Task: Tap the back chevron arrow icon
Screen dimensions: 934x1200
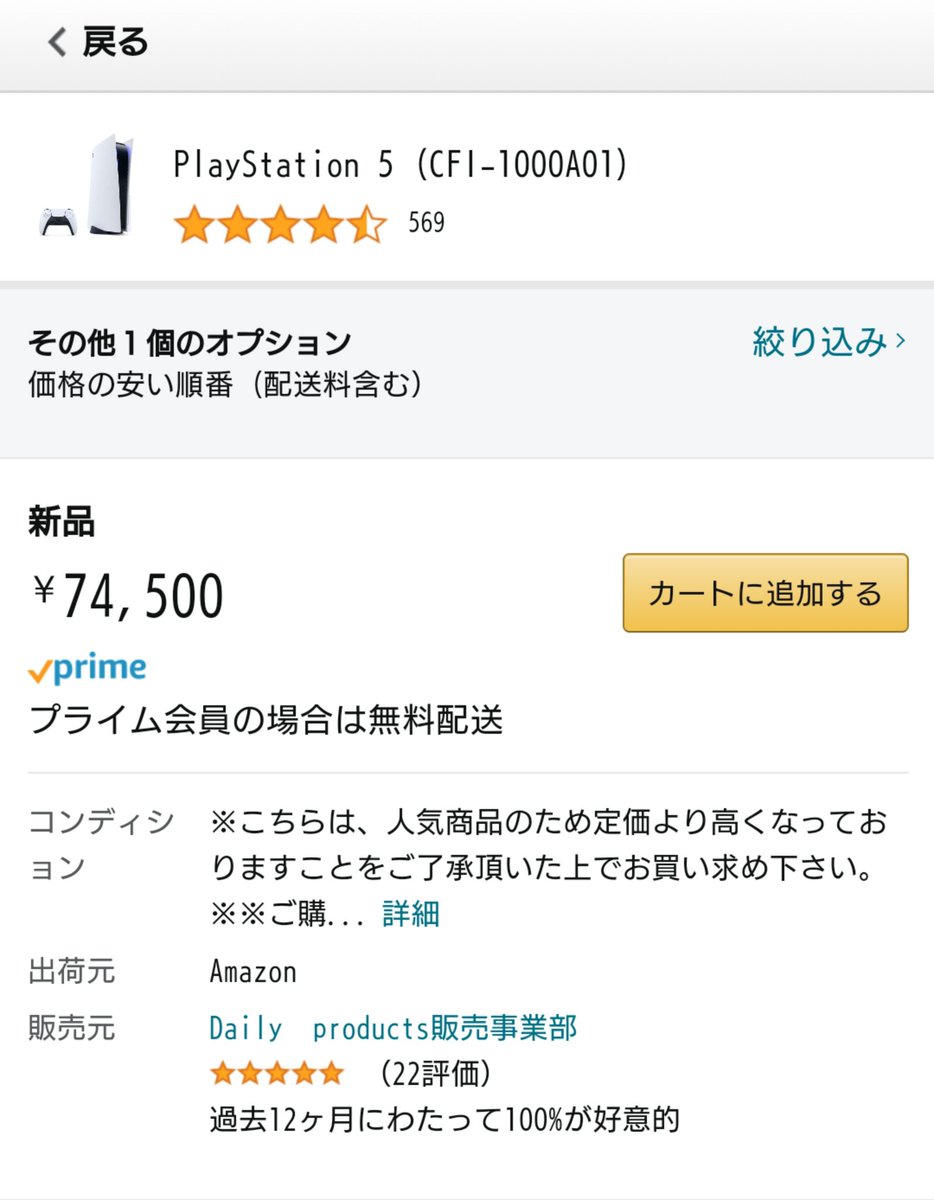Action: coord(57,42)
